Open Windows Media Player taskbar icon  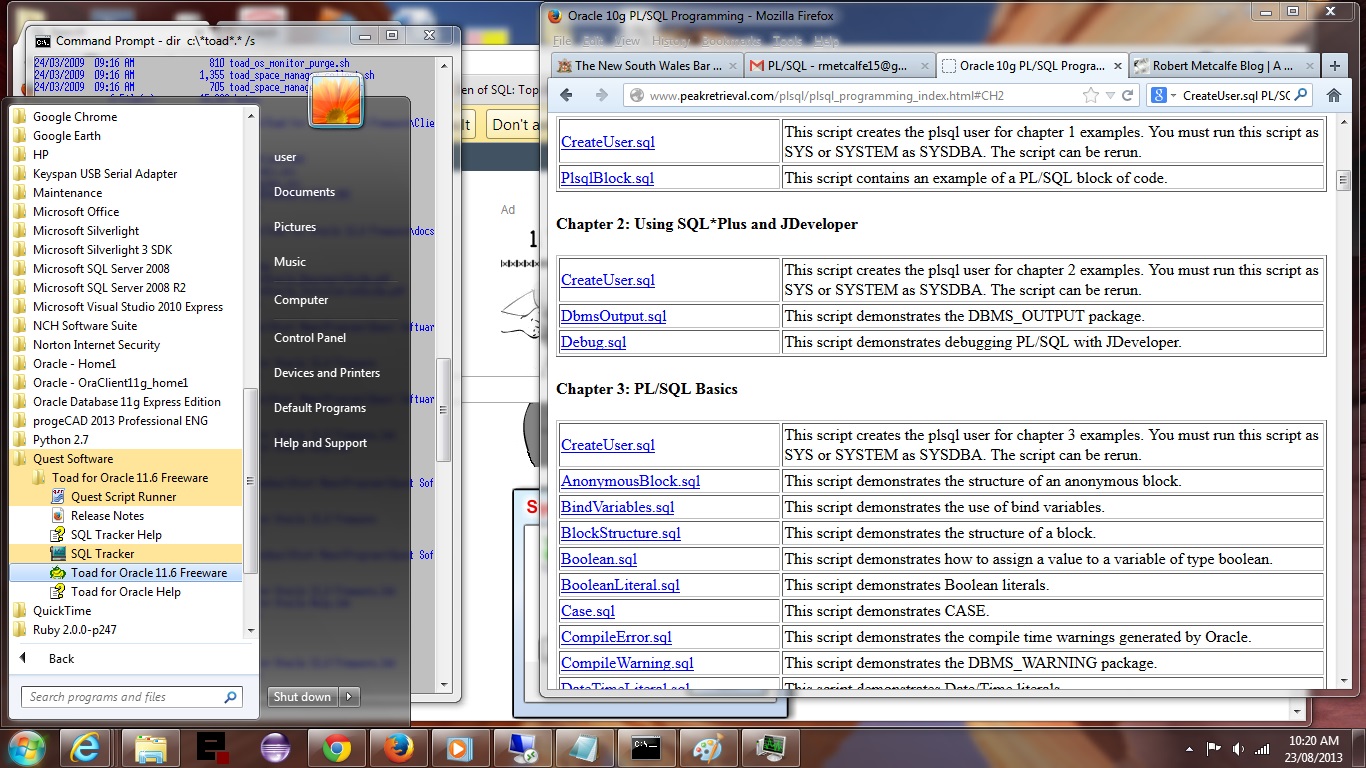pyautogui.click(x=459, y=747)
